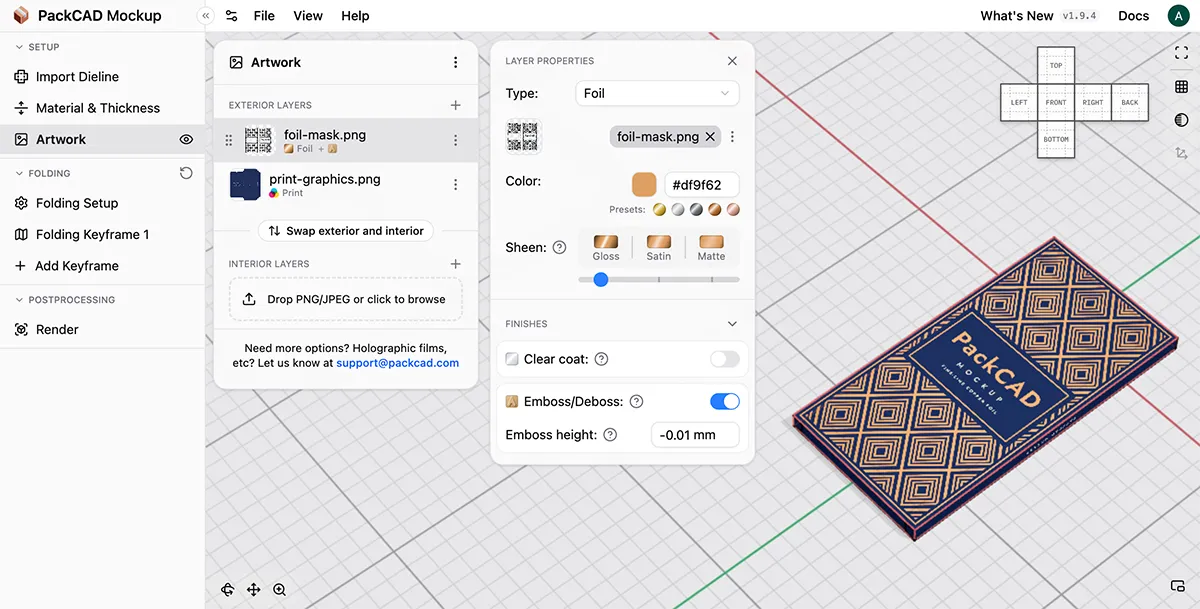Viewport: 1200px width, 609px height.
Task: Add a new interior layer
Action: click(x=456, y=264)
